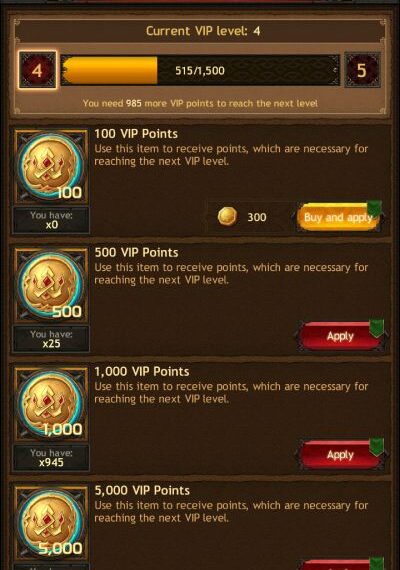
Task: Select the VIP level 5 badge
Action: coord(362,70)
